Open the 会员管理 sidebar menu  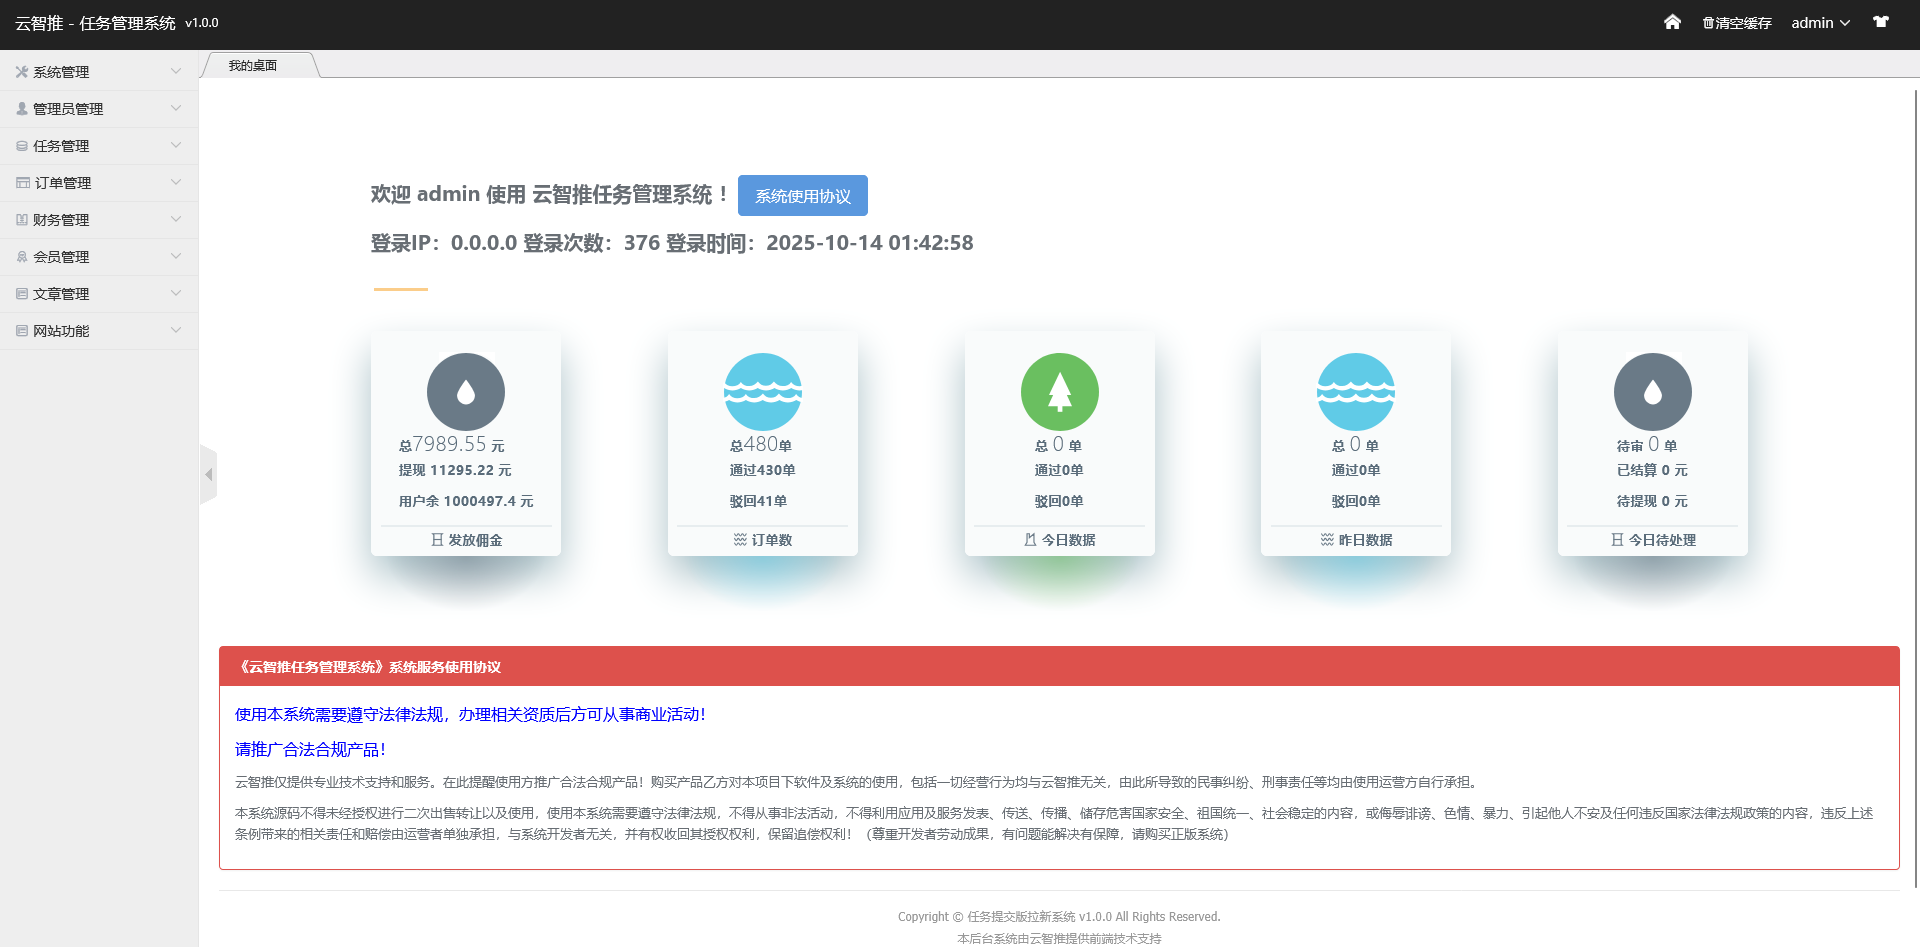(98, 257)
